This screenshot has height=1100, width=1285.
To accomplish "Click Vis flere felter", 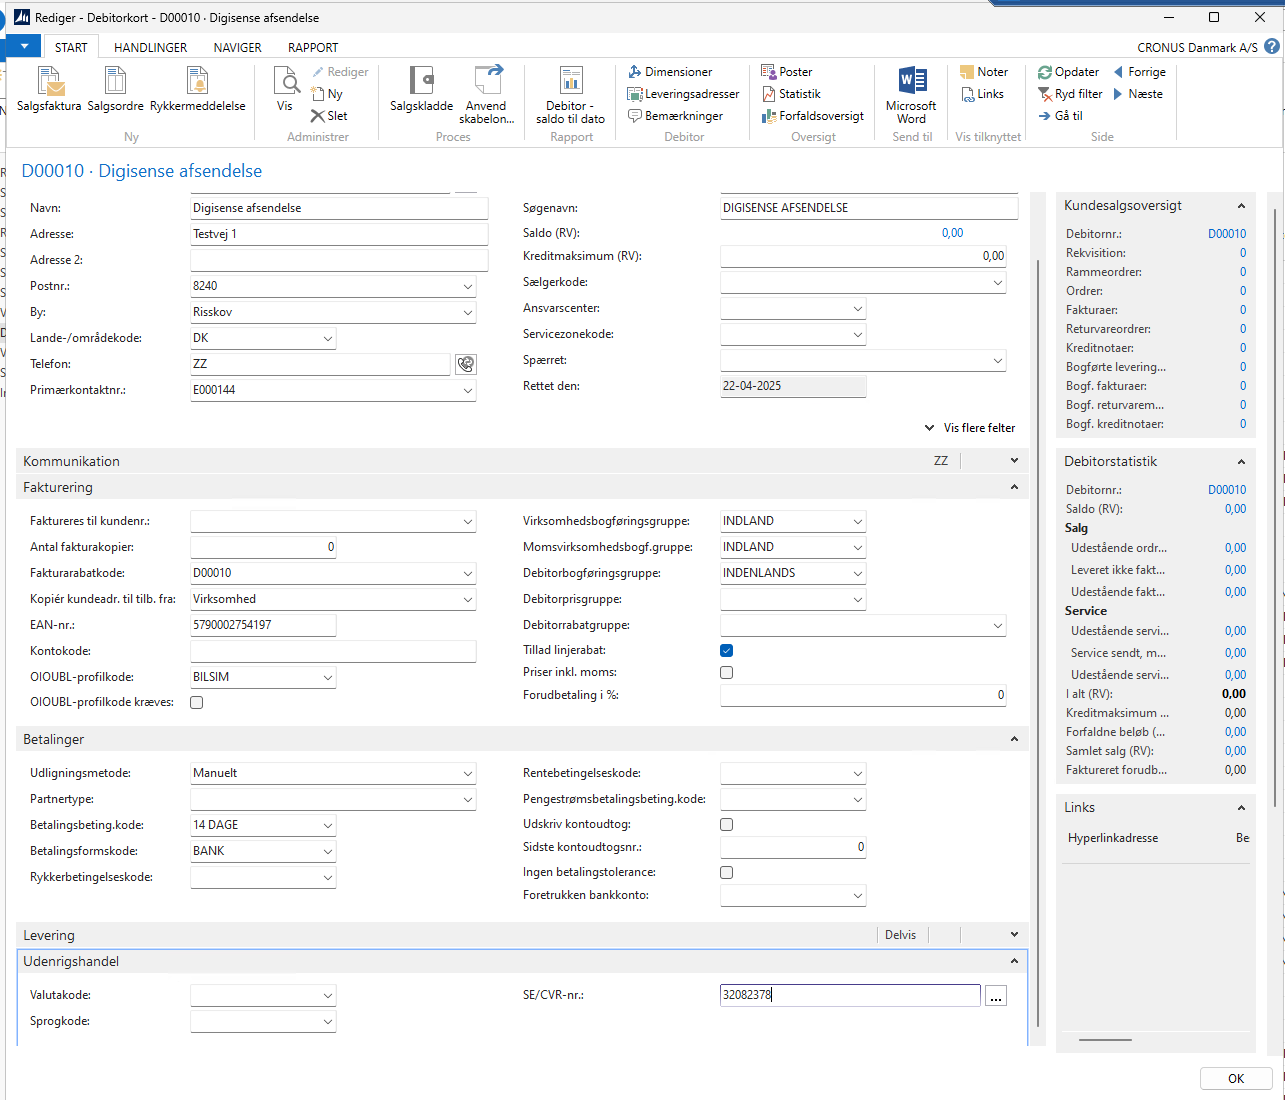I will [x=970, y=427].
